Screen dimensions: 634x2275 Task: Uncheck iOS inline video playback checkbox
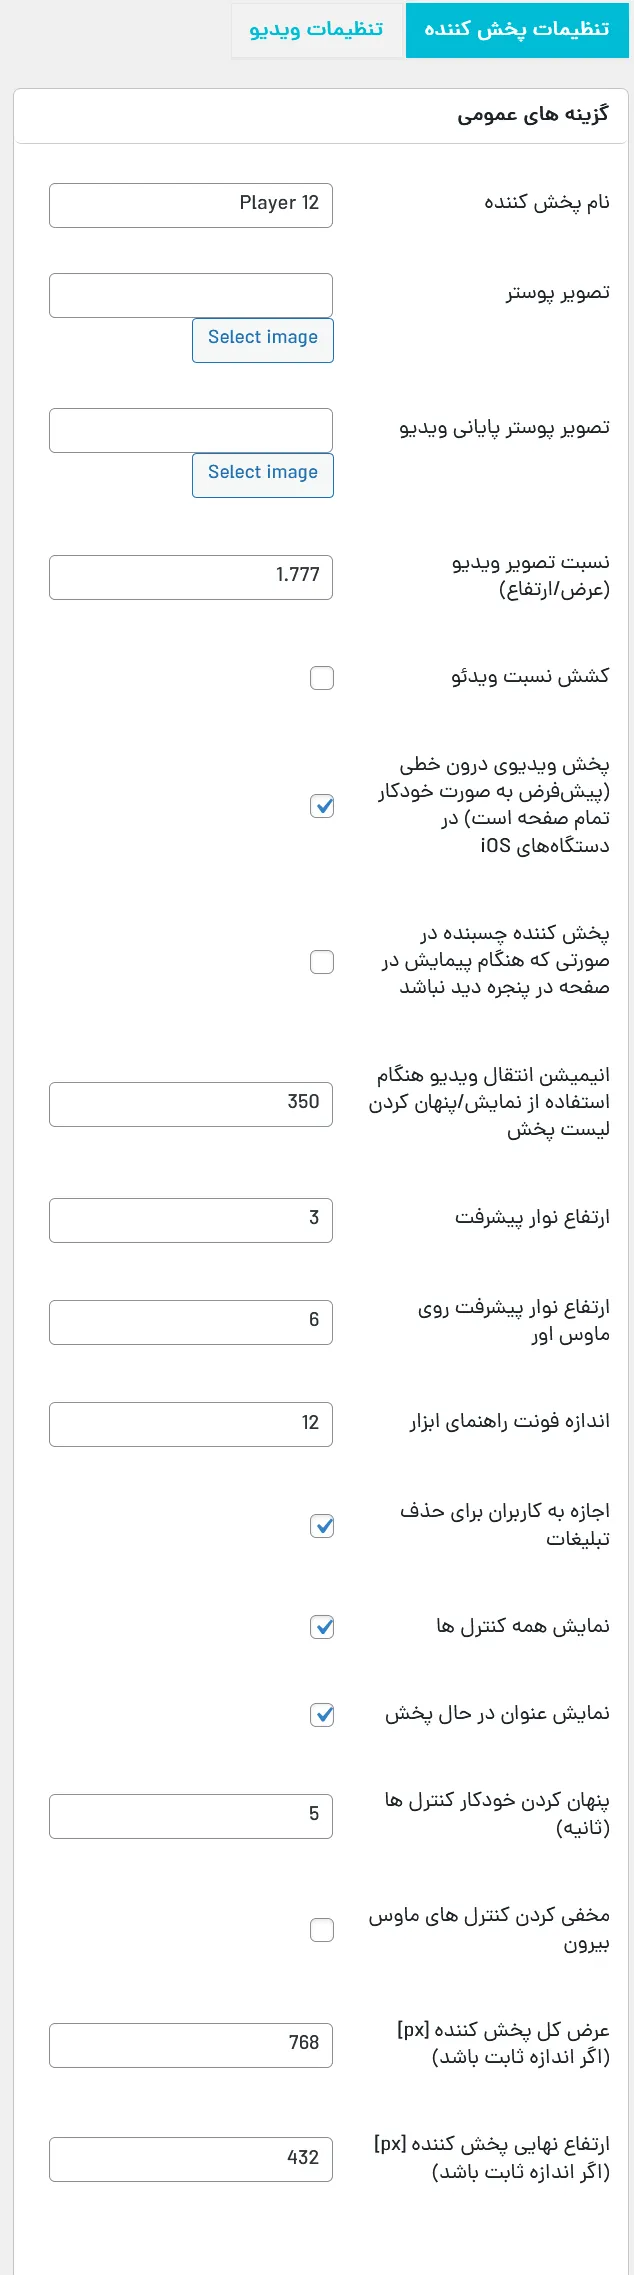tap(322, 806)
